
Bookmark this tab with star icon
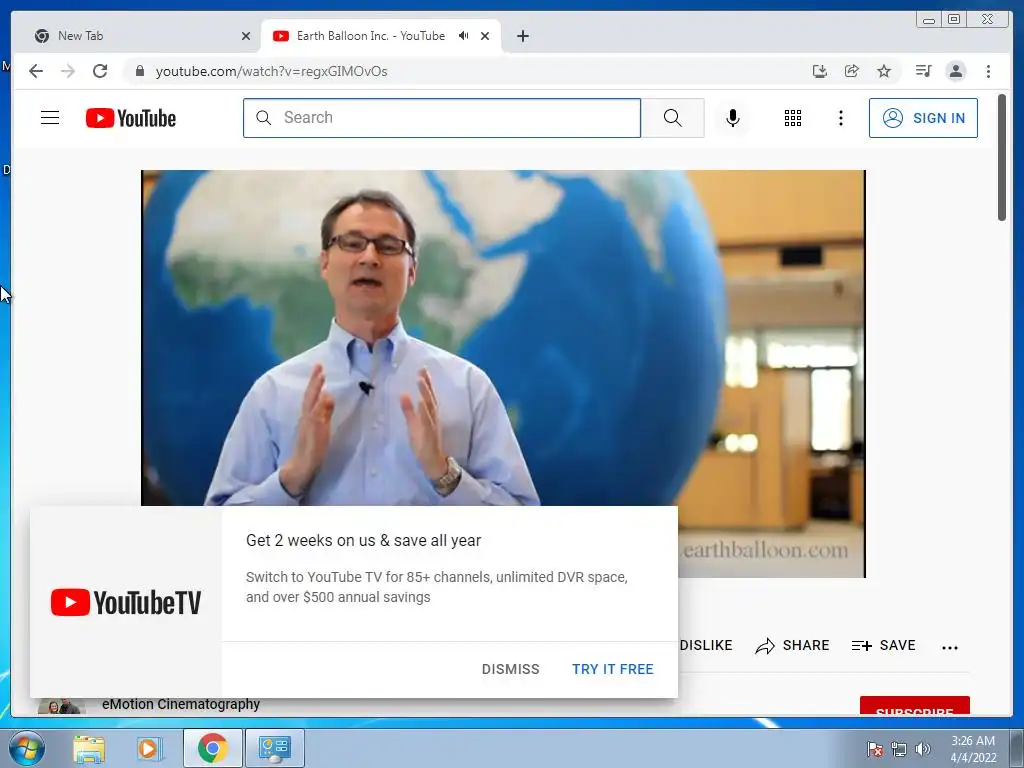(884, 71)
